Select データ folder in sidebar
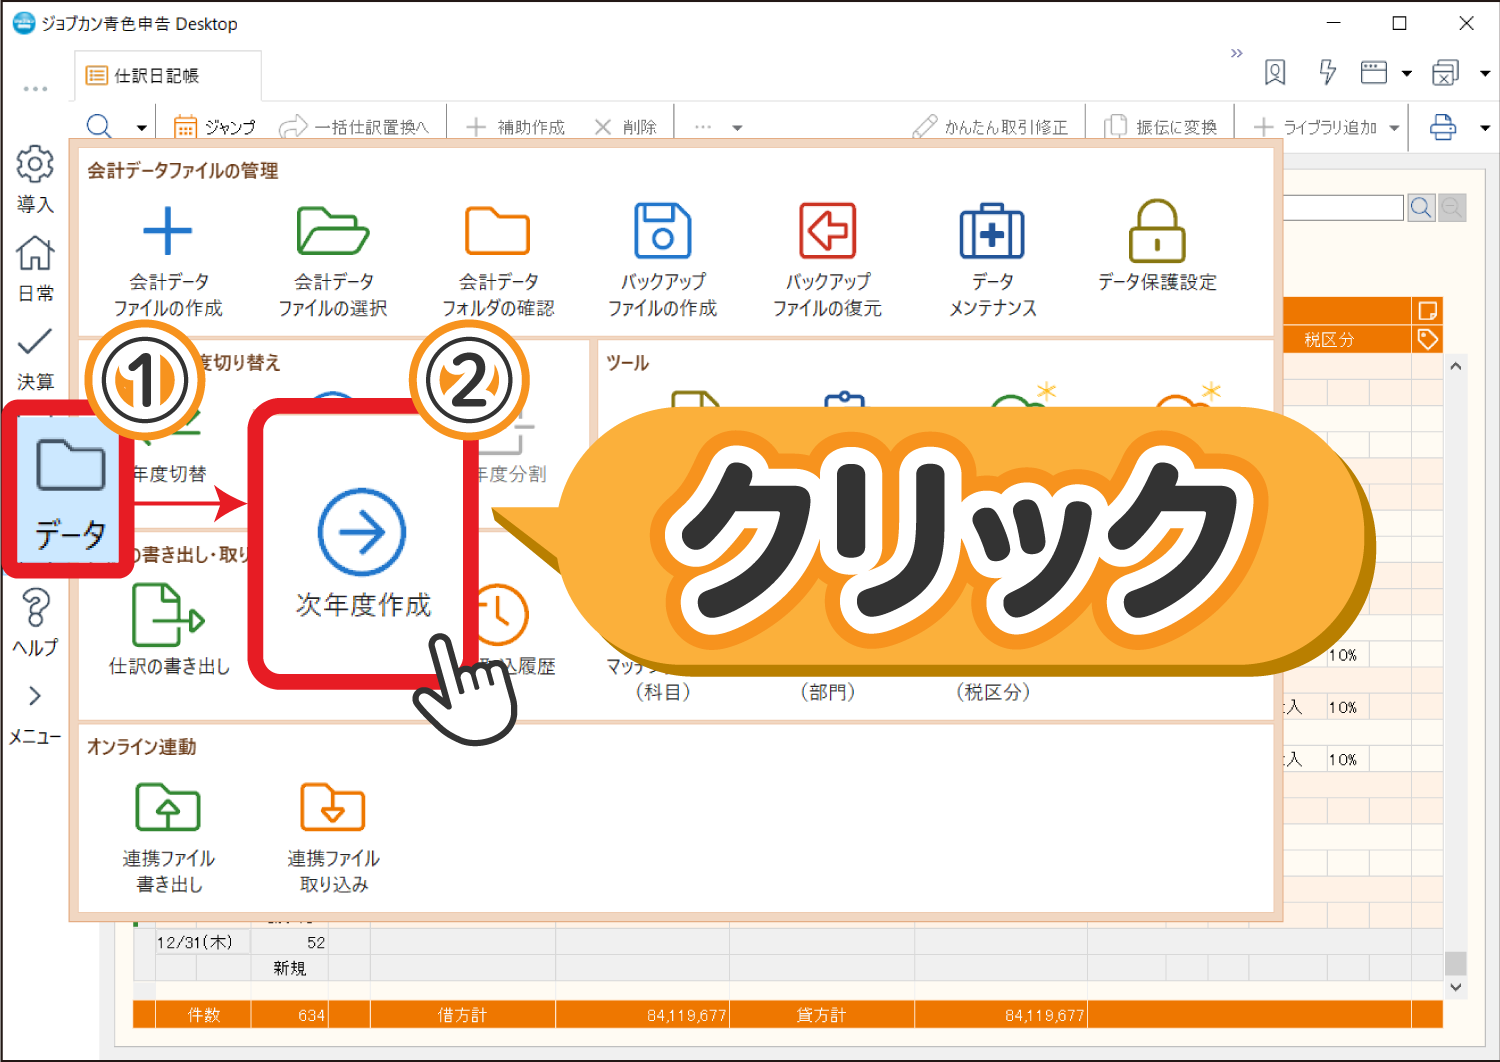1500x1062 pixels. click(69, 490)
